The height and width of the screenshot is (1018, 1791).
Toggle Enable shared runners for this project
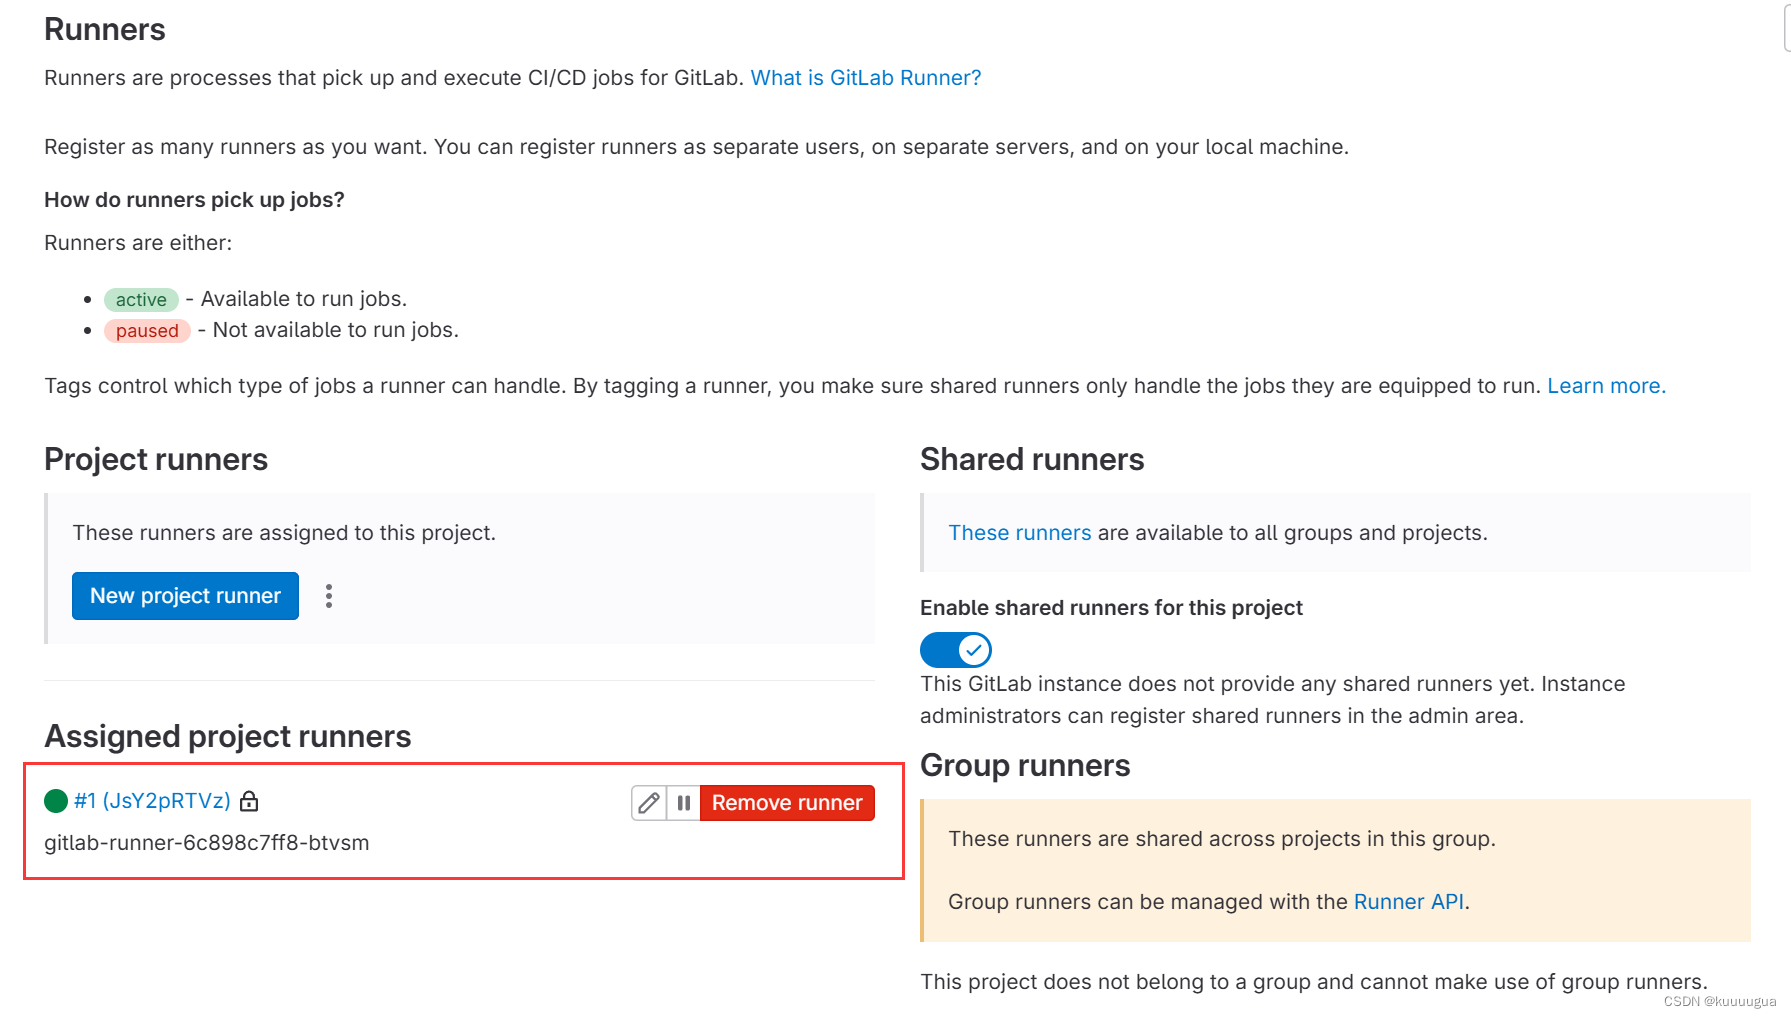[956, 650]
